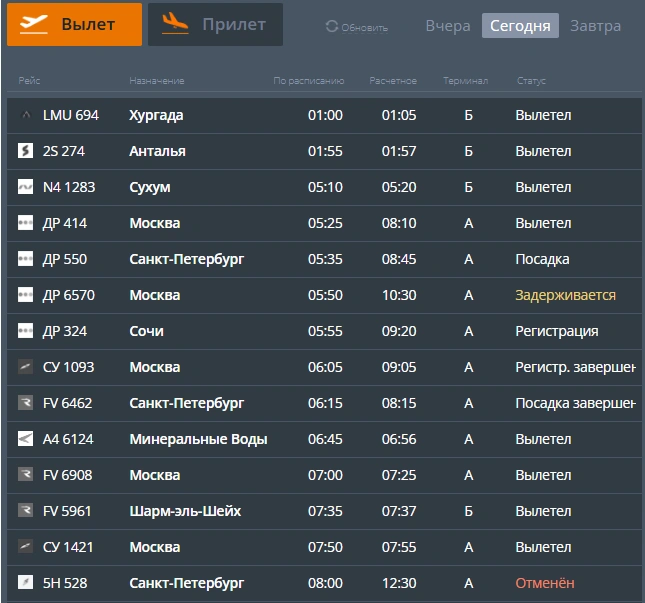This screenshot has height=603, width=645.
Task: Click estimated time 10:30 for ДР 6570
Action: click(399, 295)
